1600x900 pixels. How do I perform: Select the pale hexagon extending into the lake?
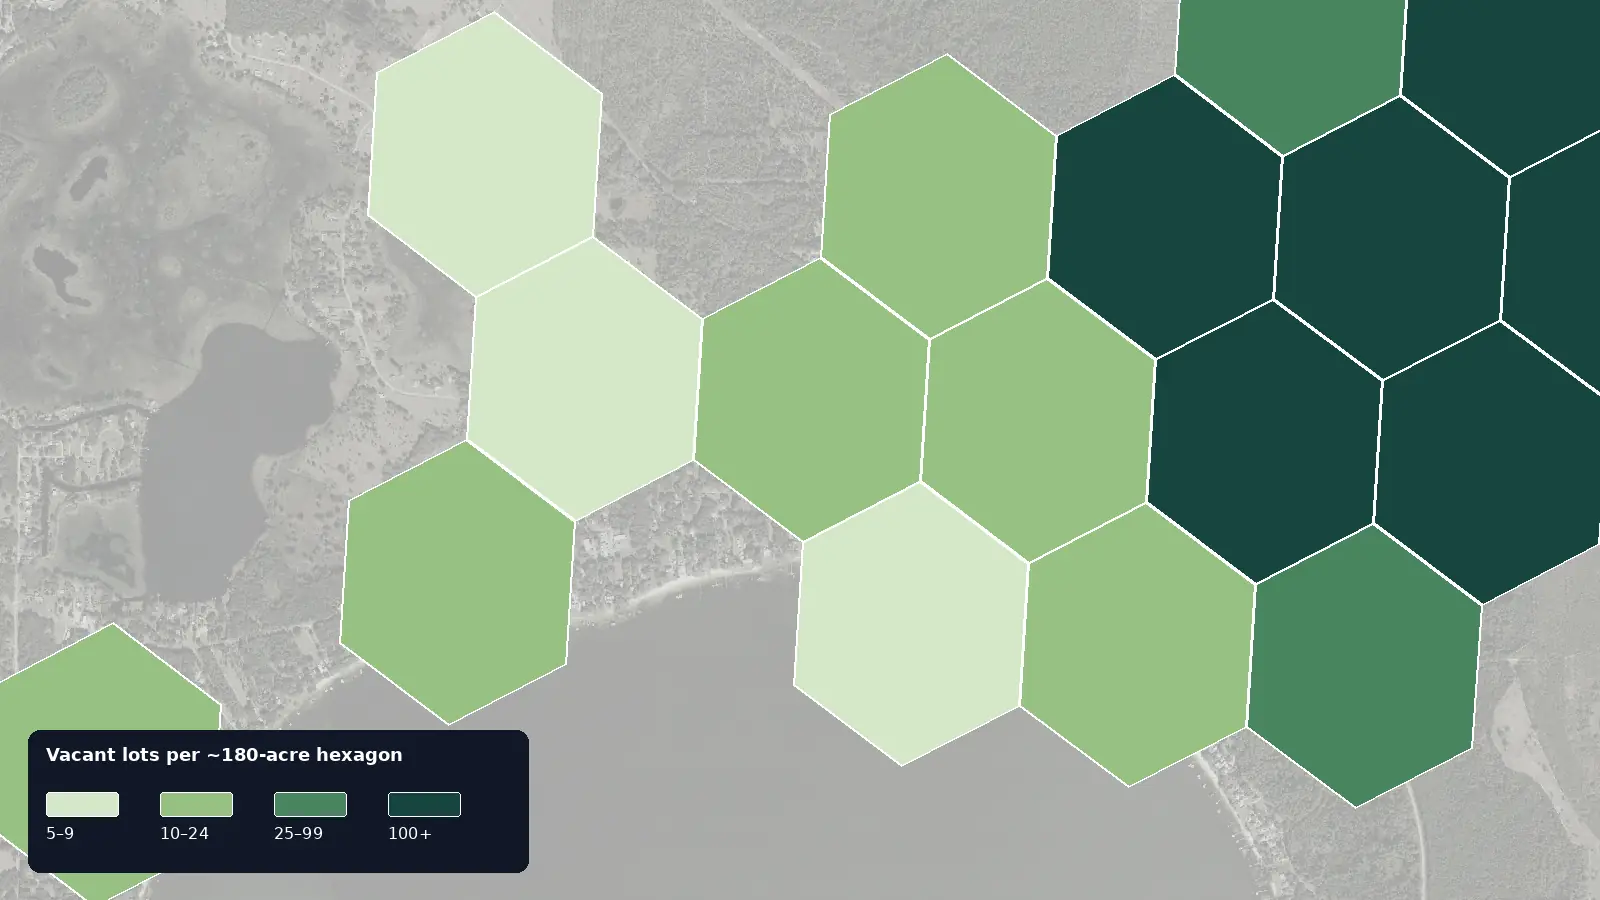click(911, 624)
